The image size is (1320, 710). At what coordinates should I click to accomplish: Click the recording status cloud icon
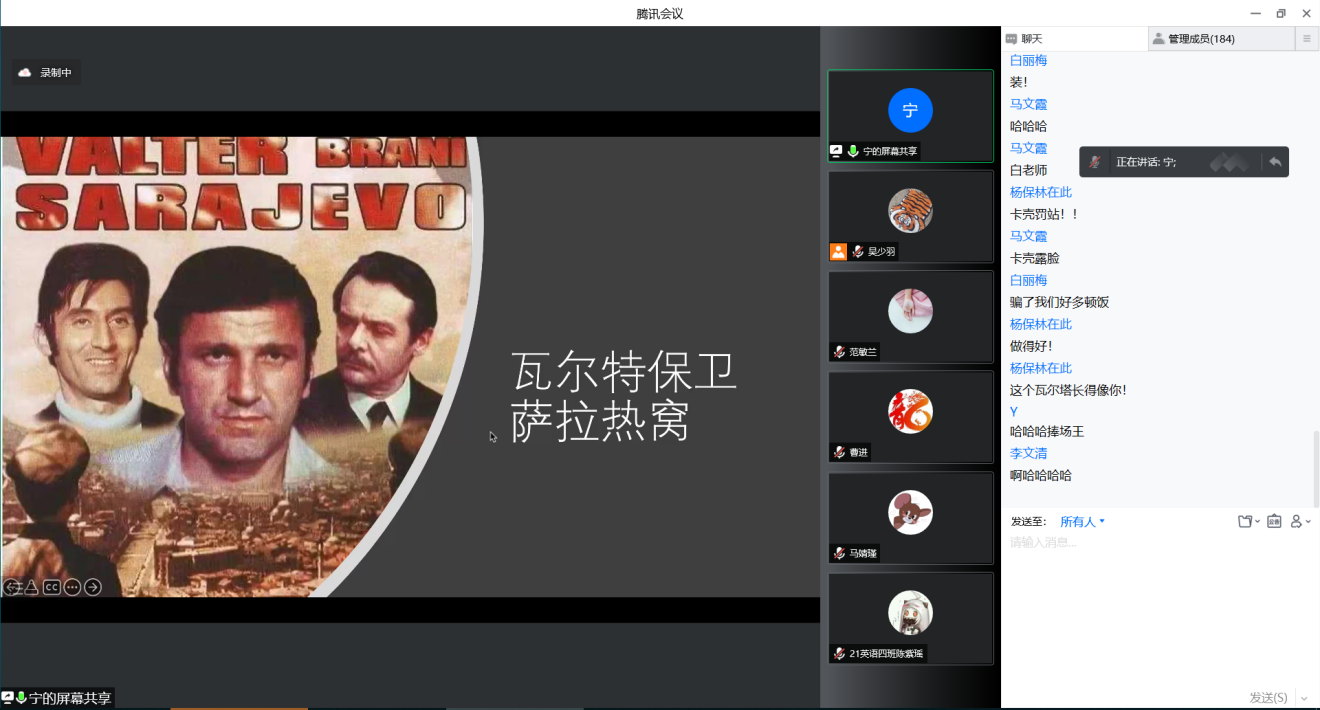[25, 73]
